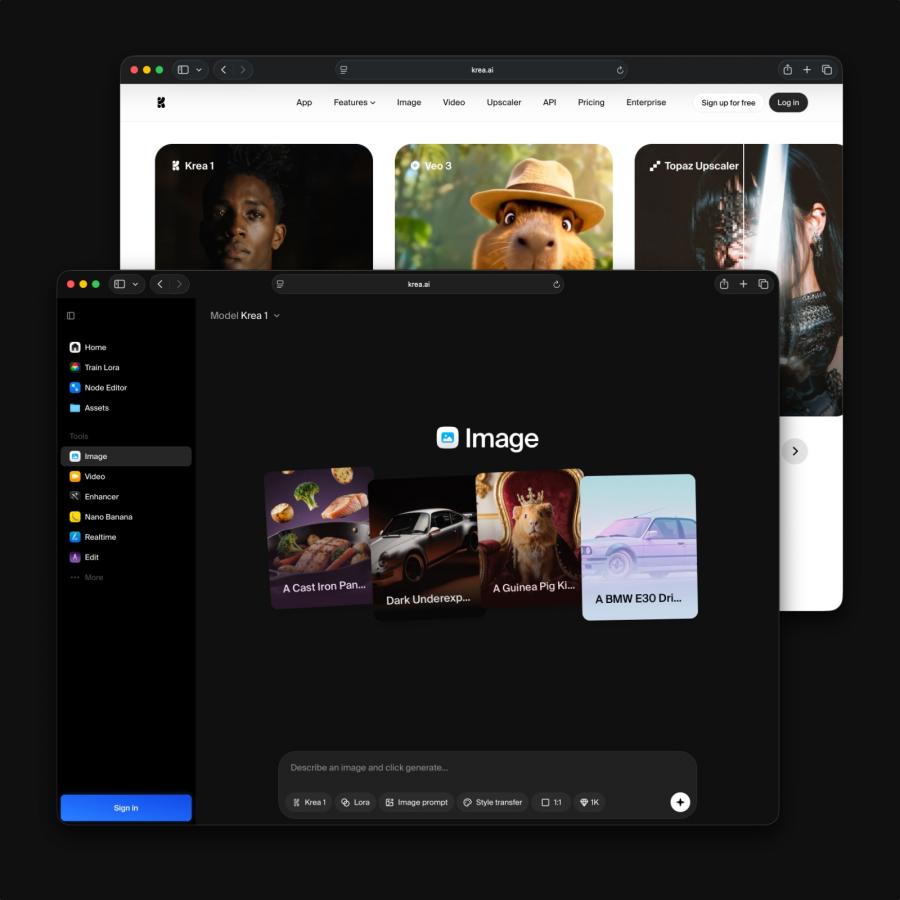Open the Edit tool

coord(92,557)
